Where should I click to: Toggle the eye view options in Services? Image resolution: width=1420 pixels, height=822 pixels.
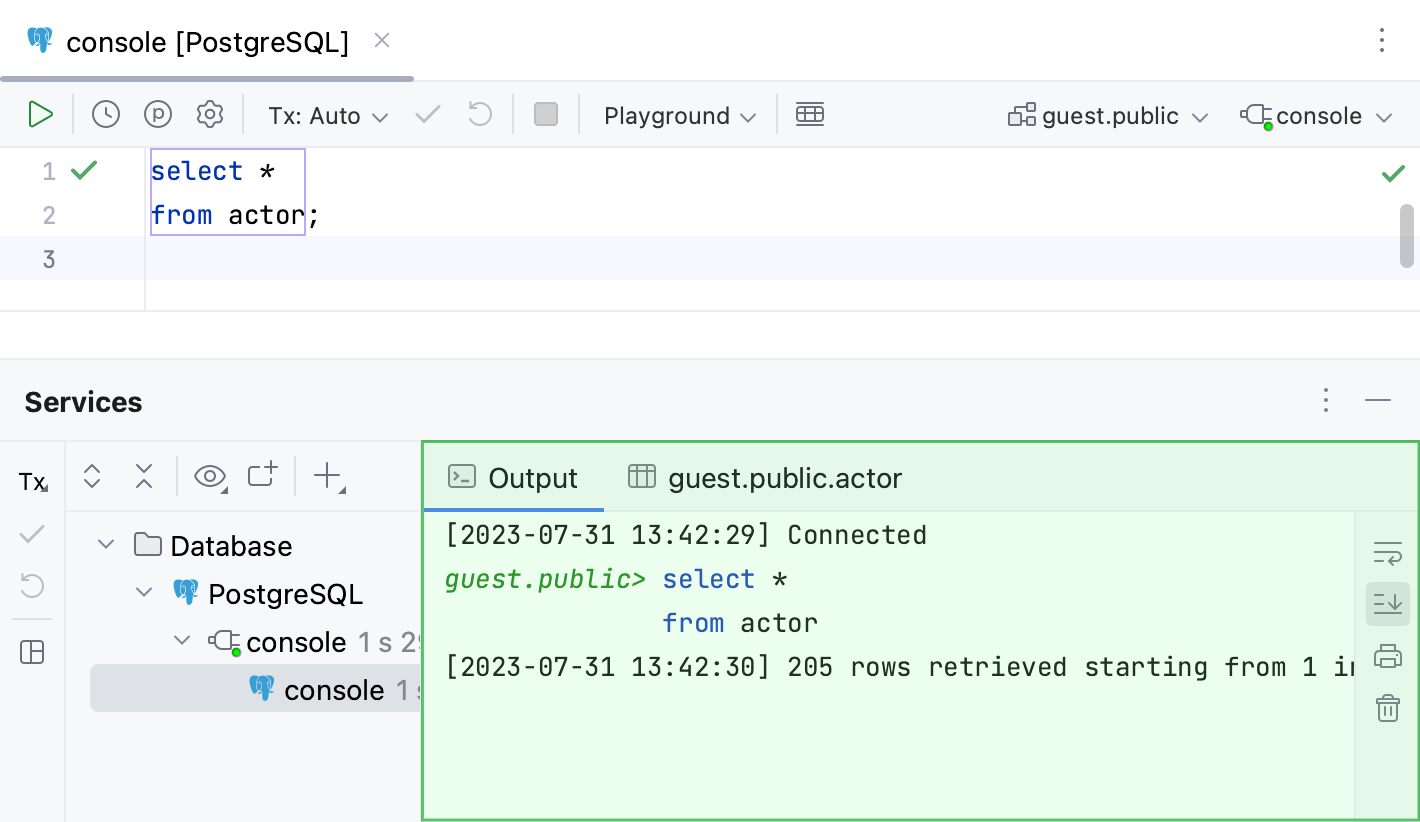[x=210, y=477]
